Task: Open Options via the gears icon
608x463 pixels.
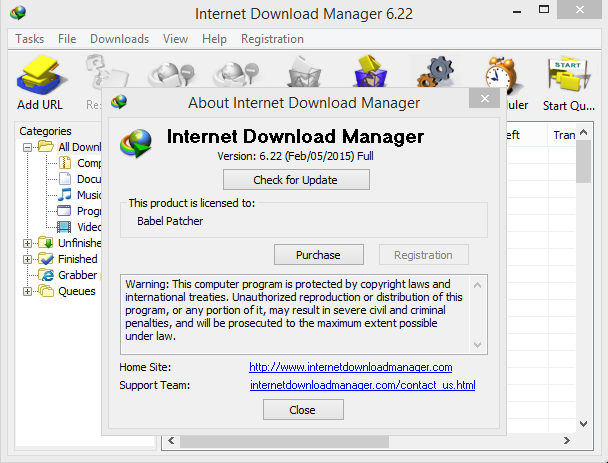Action: click(435, 71)
